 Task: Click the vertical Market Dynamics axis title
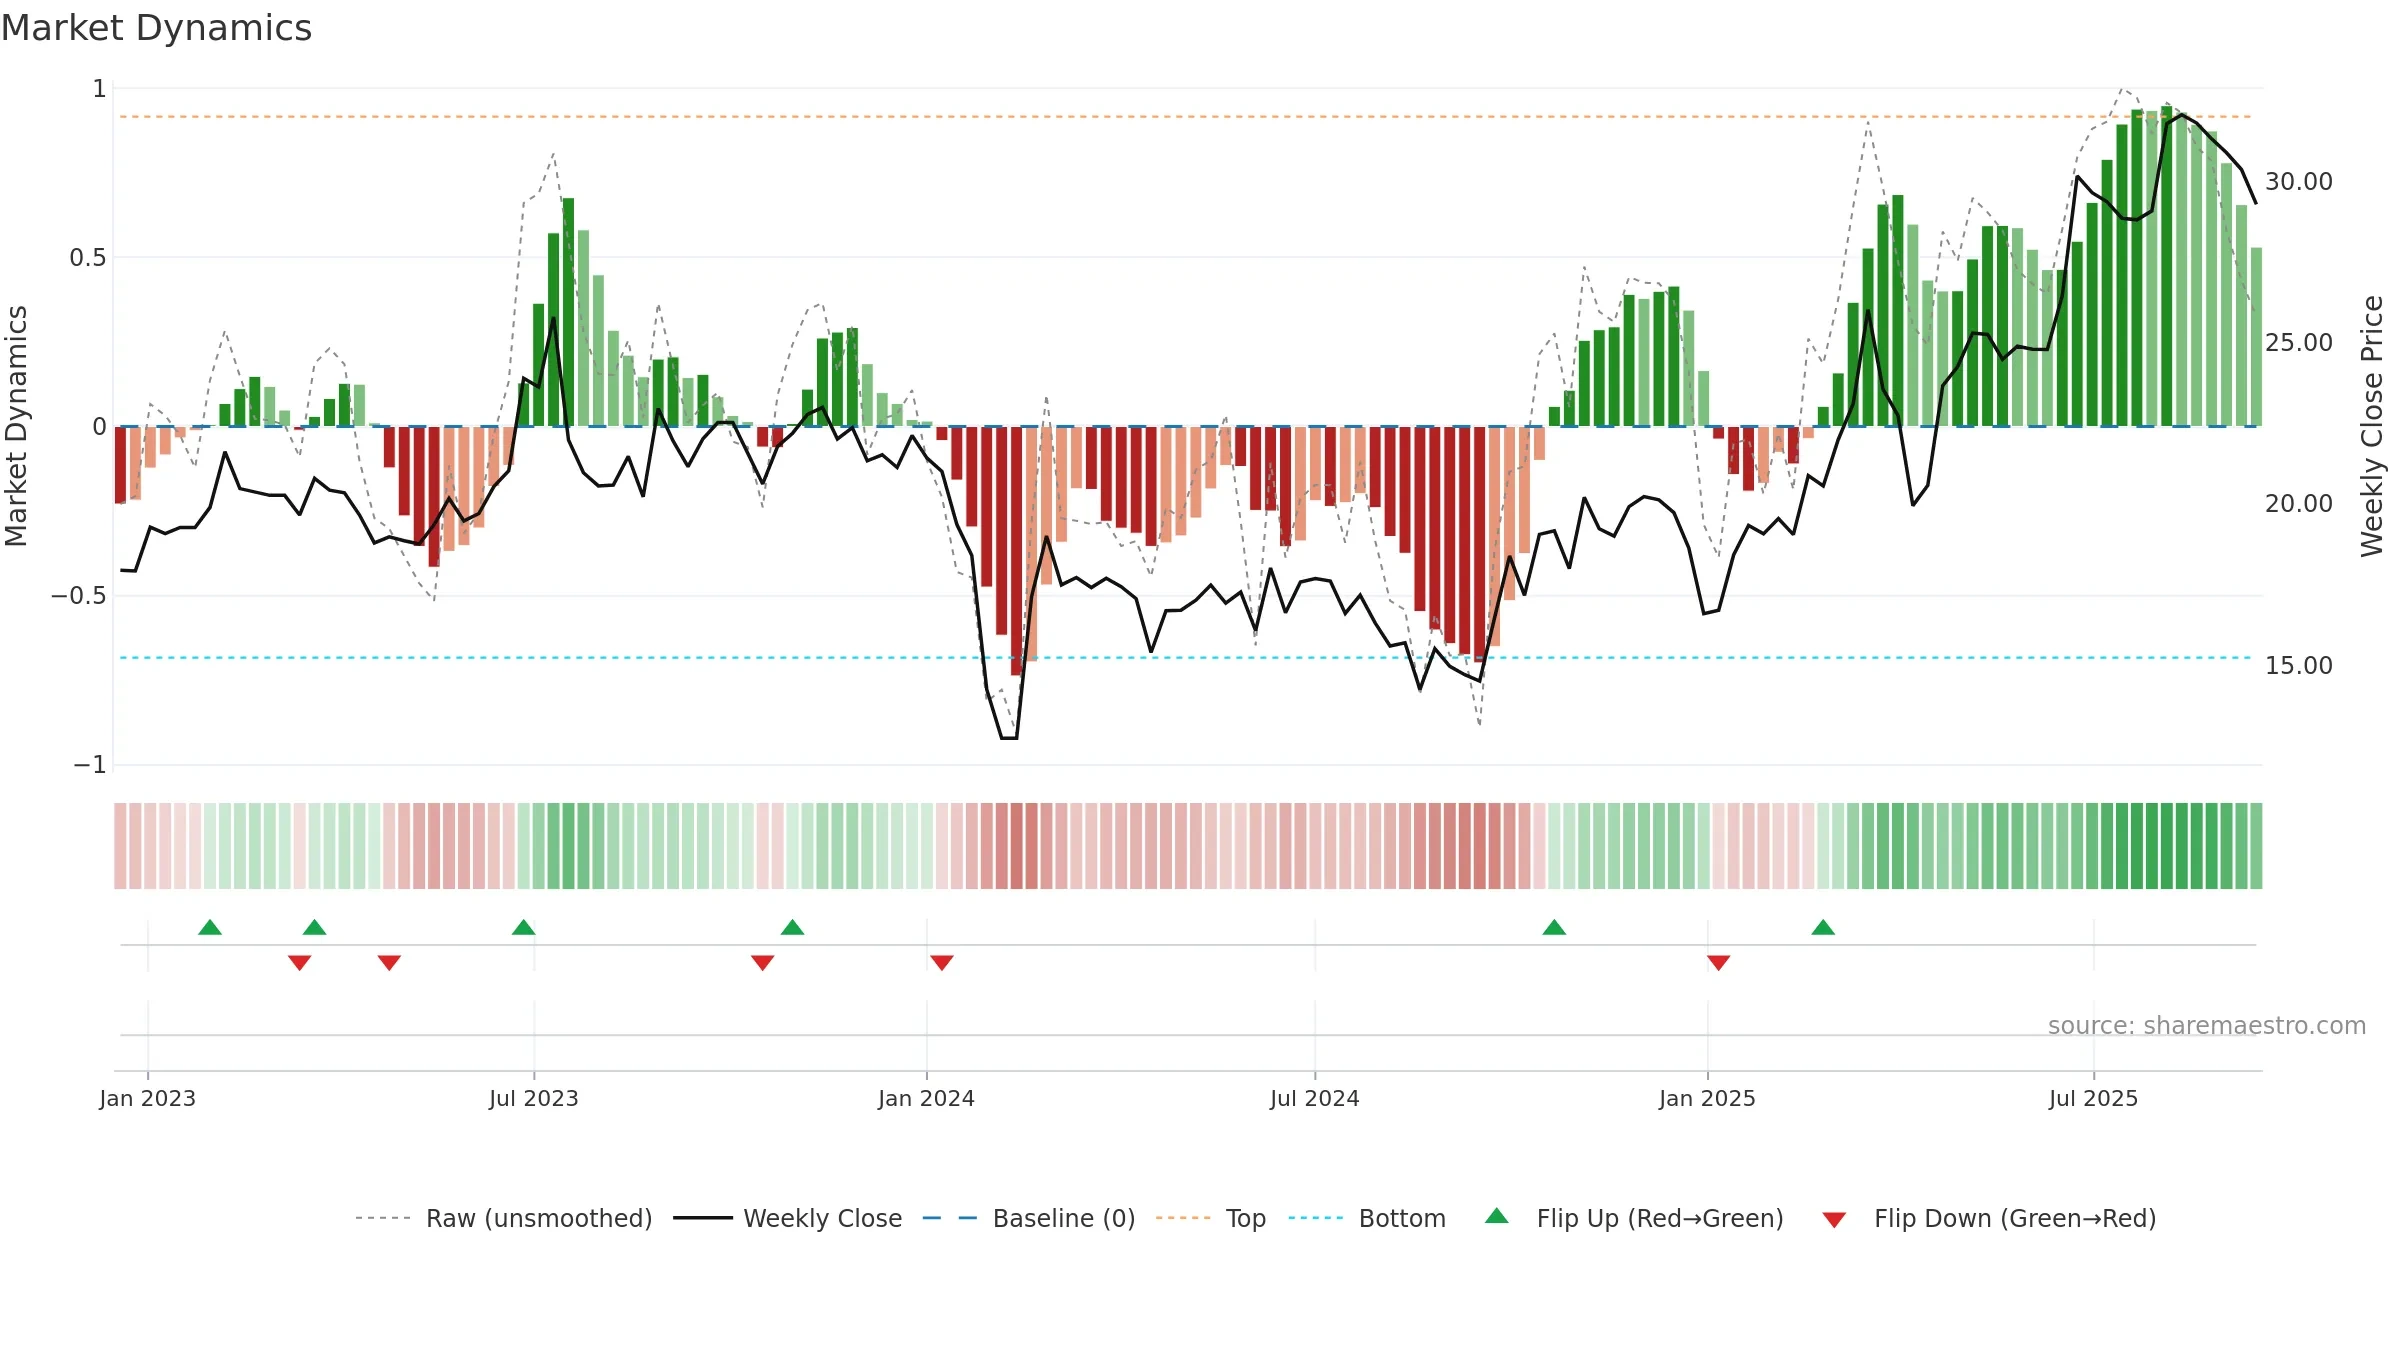(16, 426)
